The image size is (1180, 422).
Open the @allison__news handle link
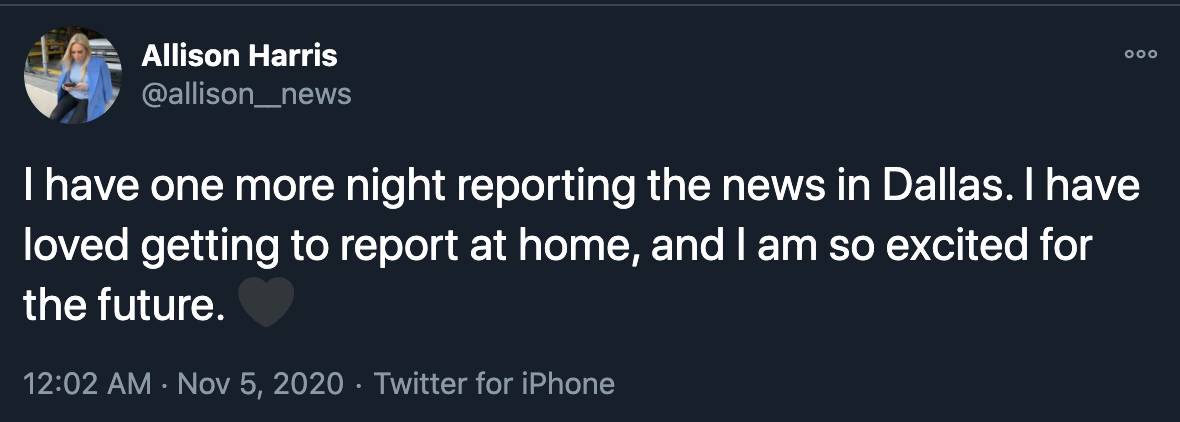[246, 94]
